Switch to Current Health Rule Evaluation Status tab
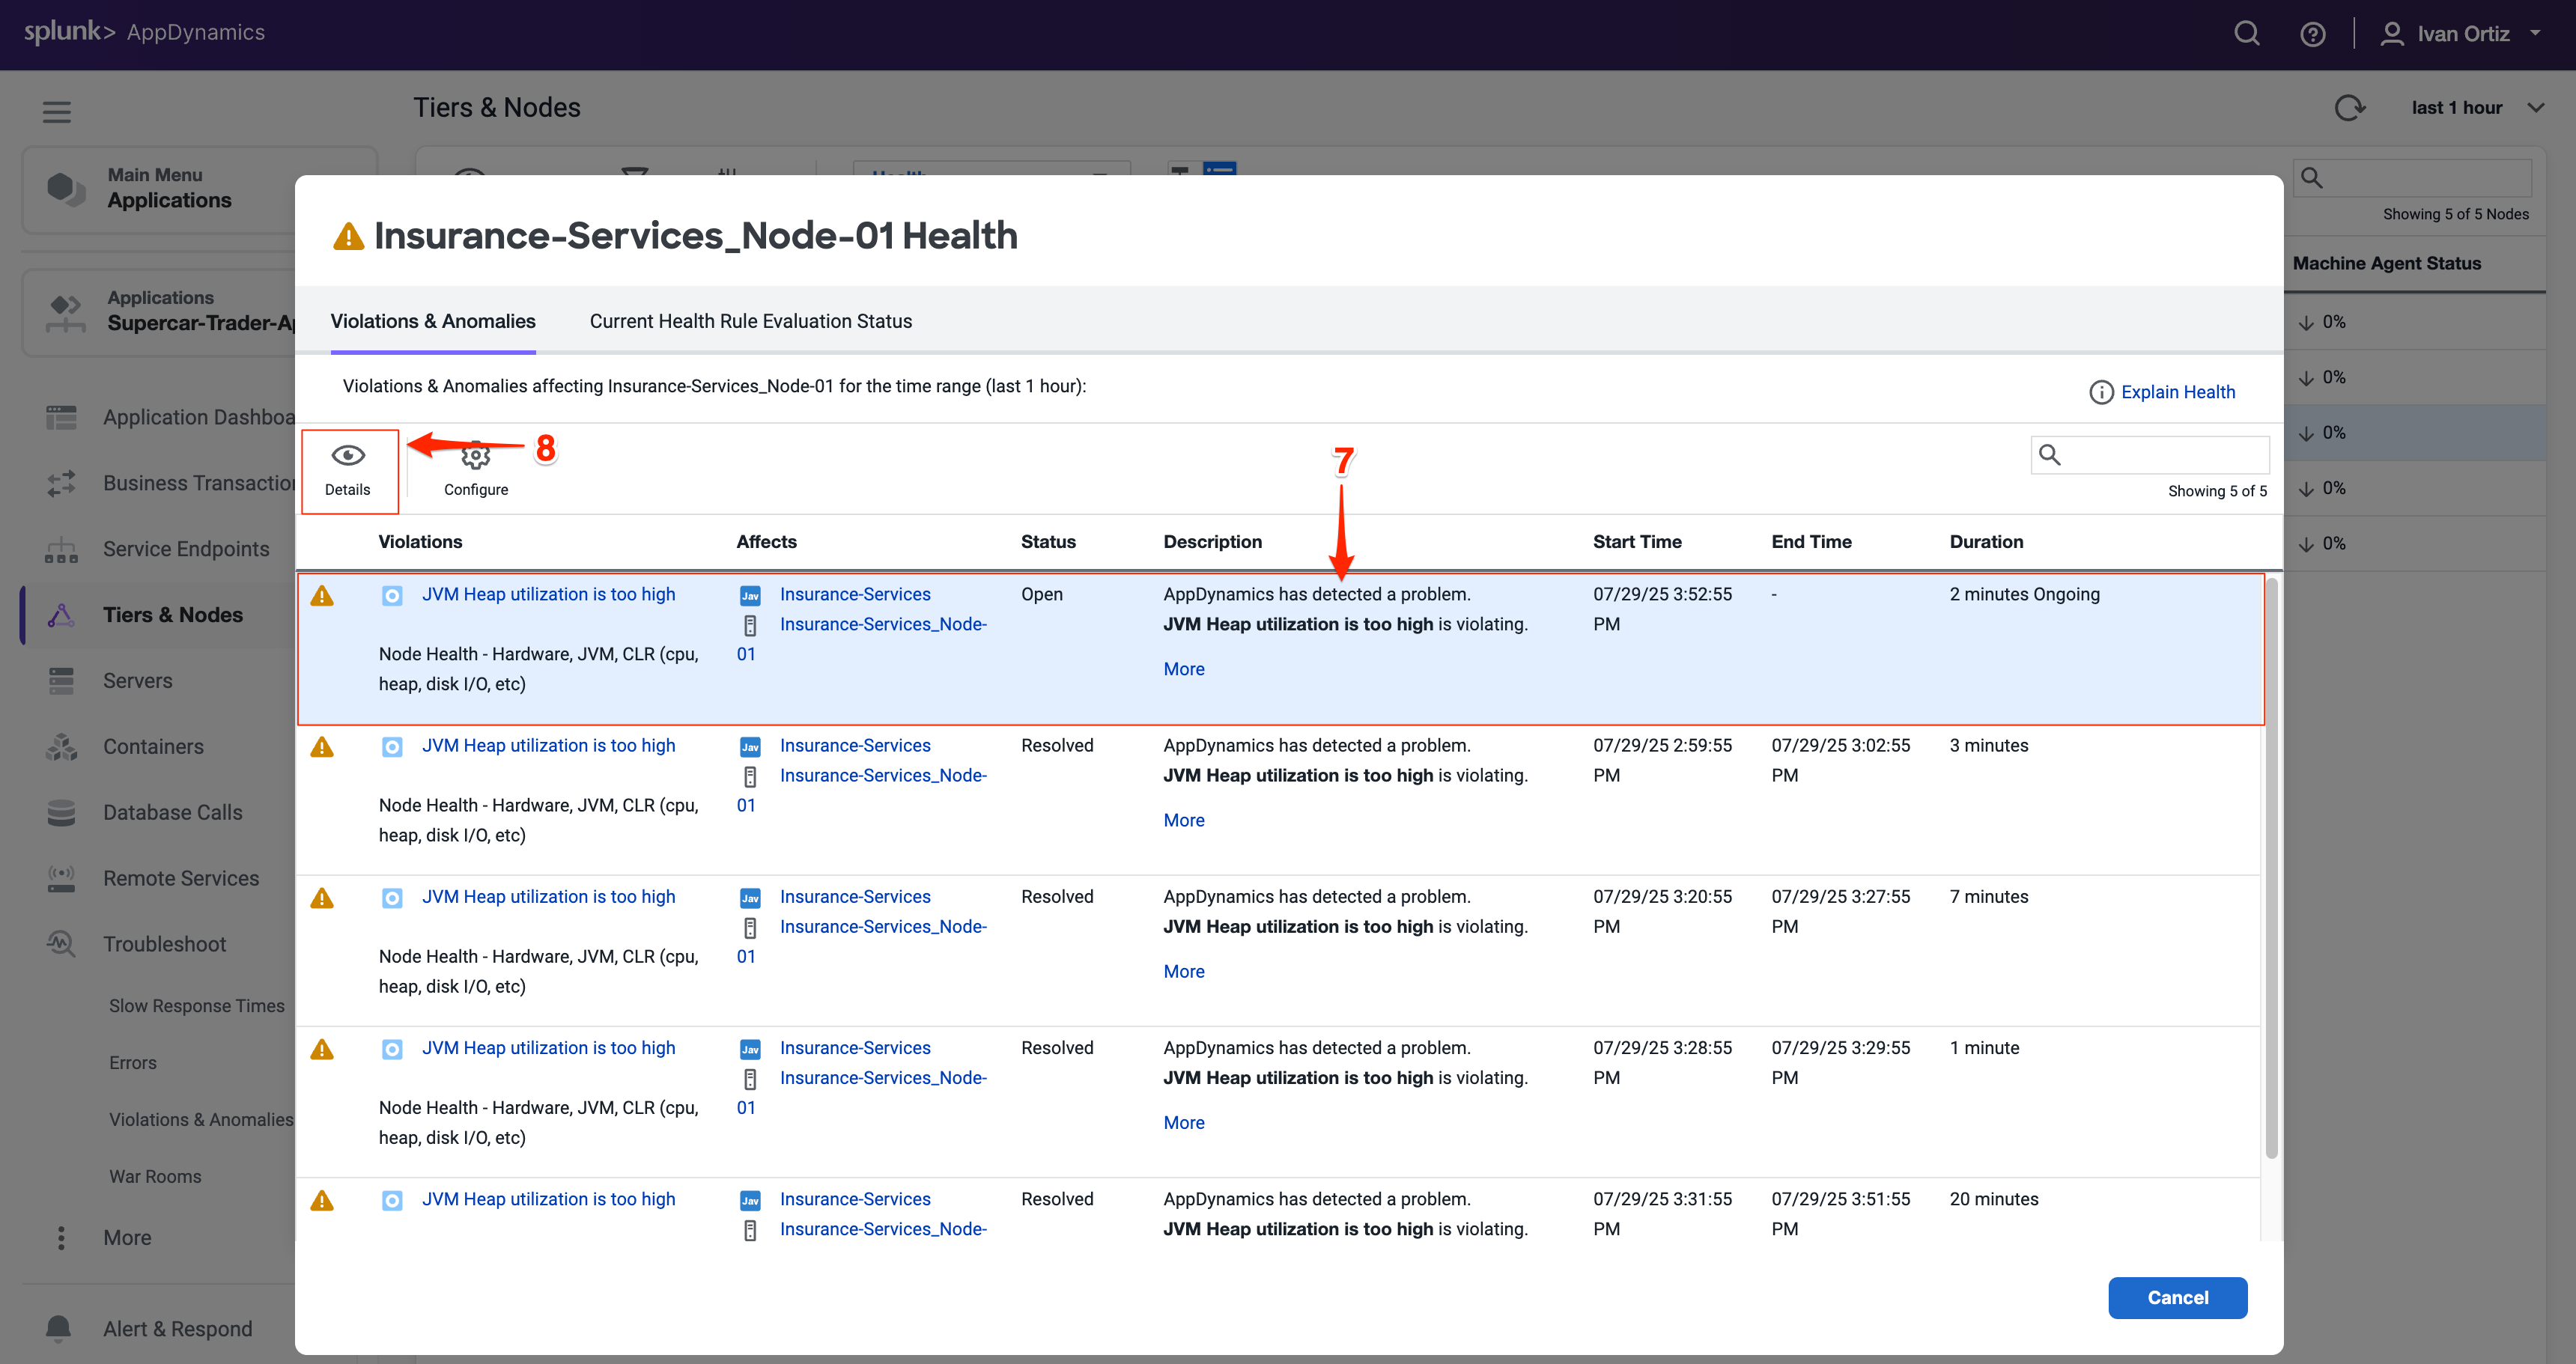Image resolution: width=2576 pixels, height=1364 pixels. 750,321
